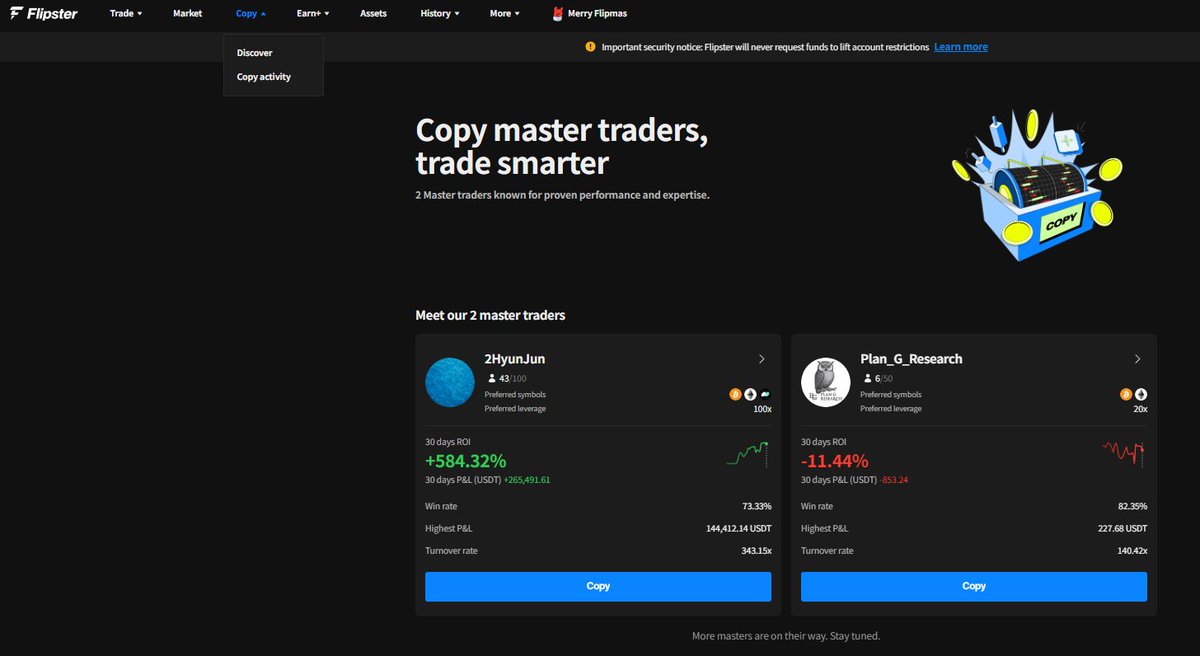Click More masters are on their way text
1200x656 pixels.
pos(786,636)
